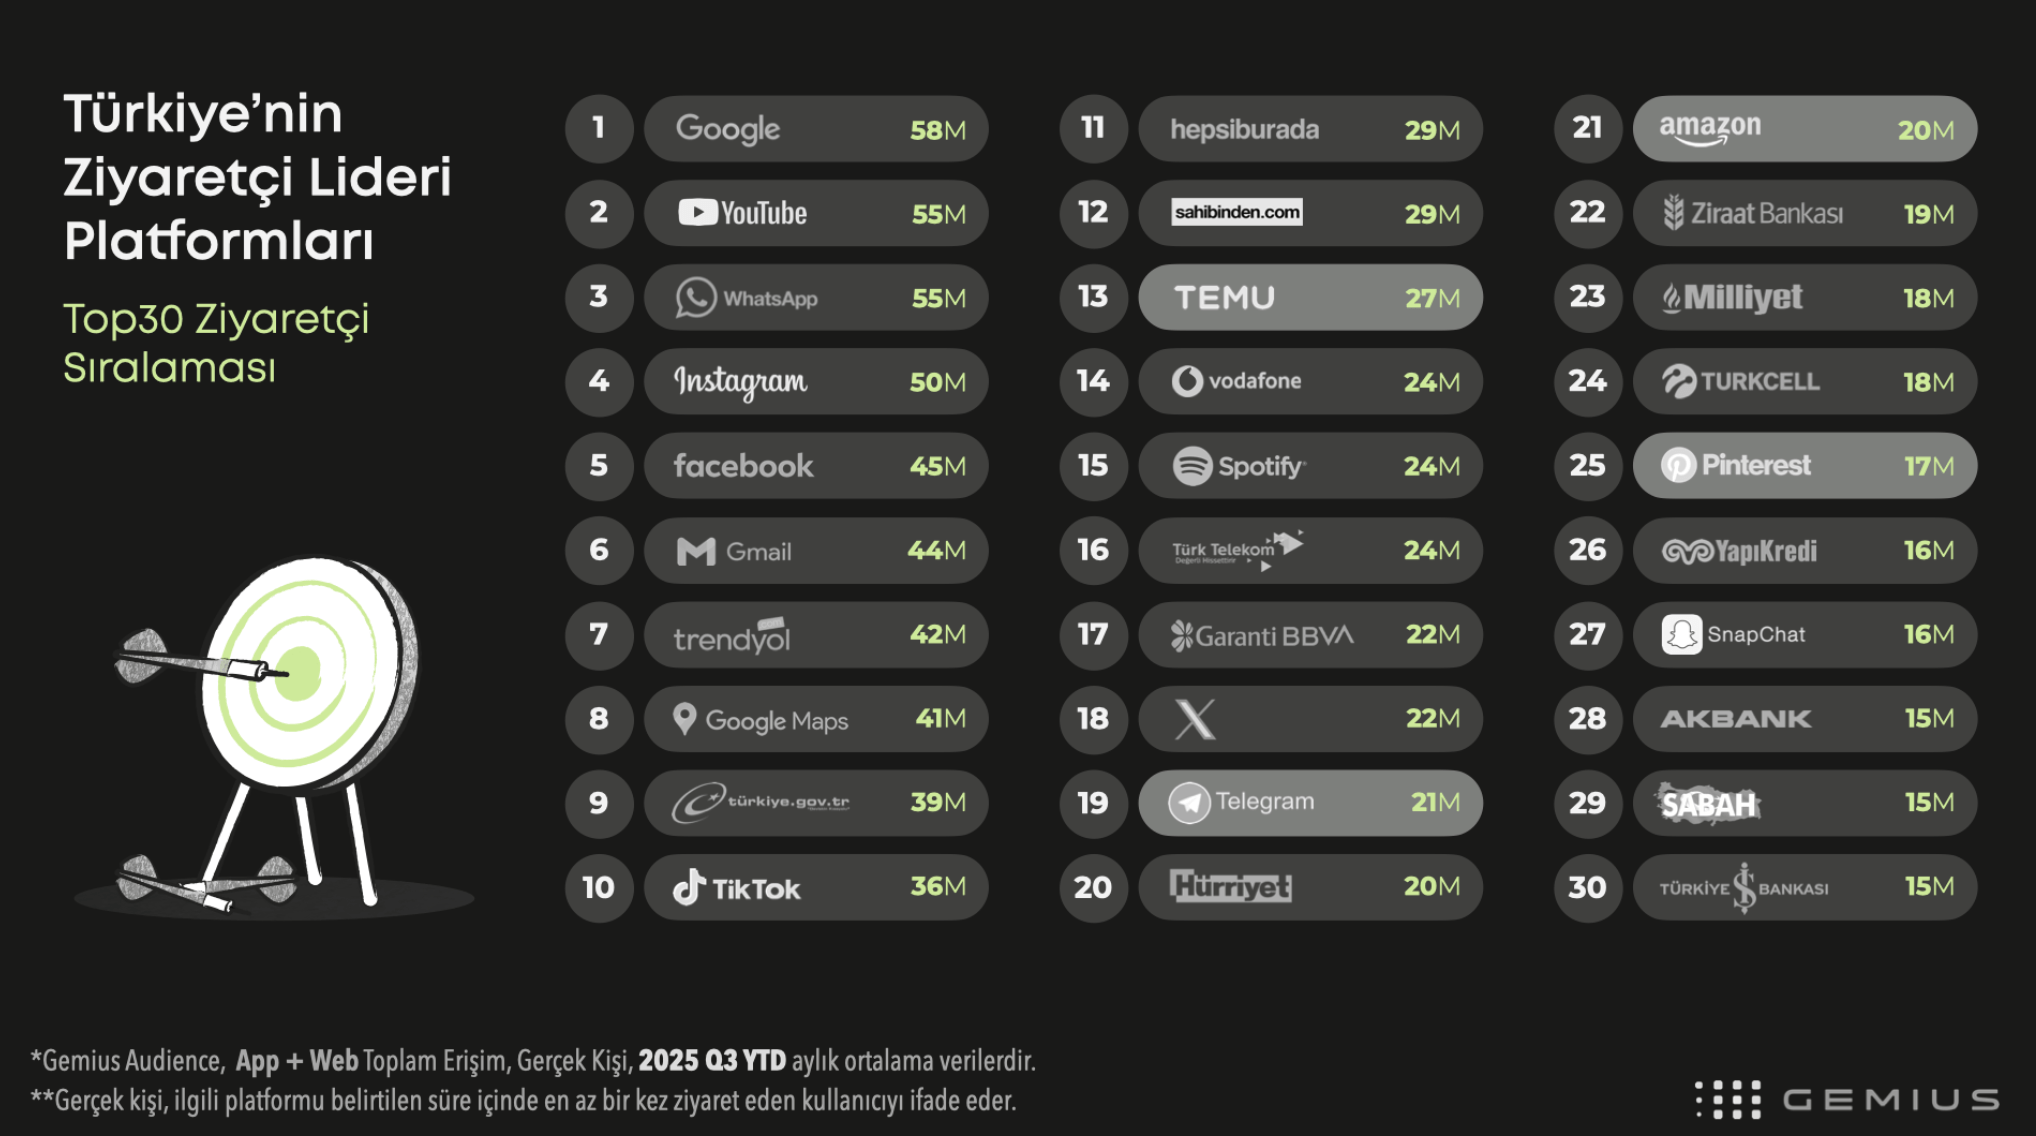2036x1136 pixels.
Task: Click the rank 30 number badge
Action: click(1587, 887)
